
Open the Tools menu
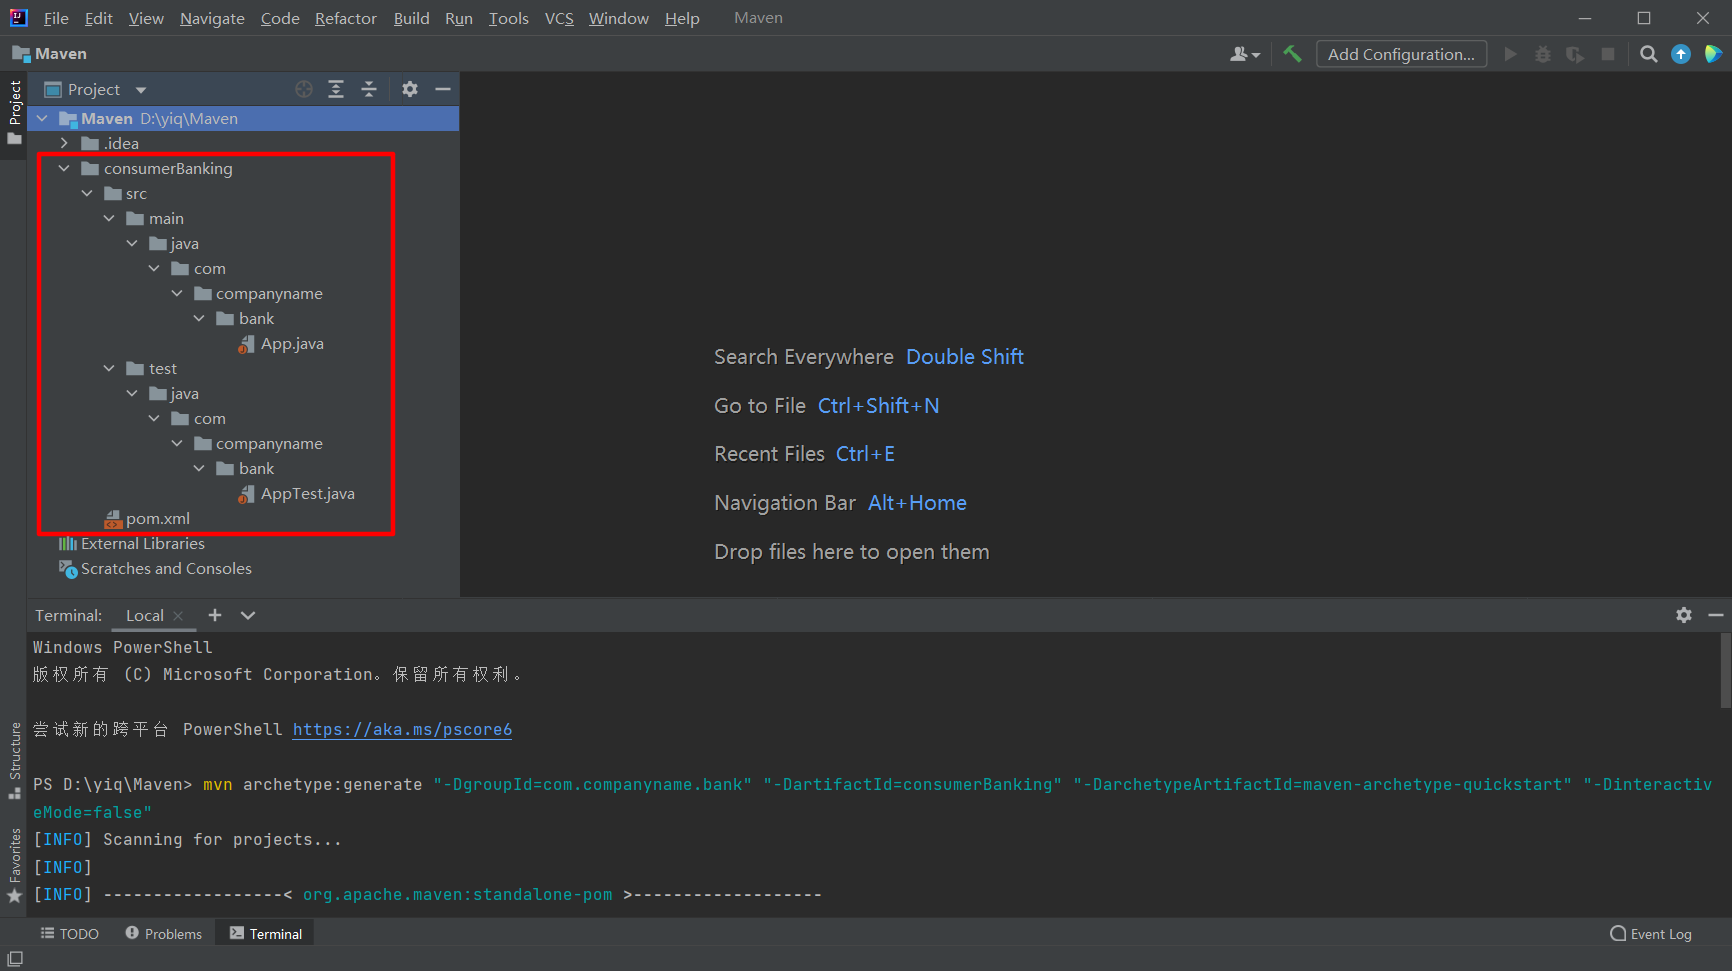tap(508, 18)
